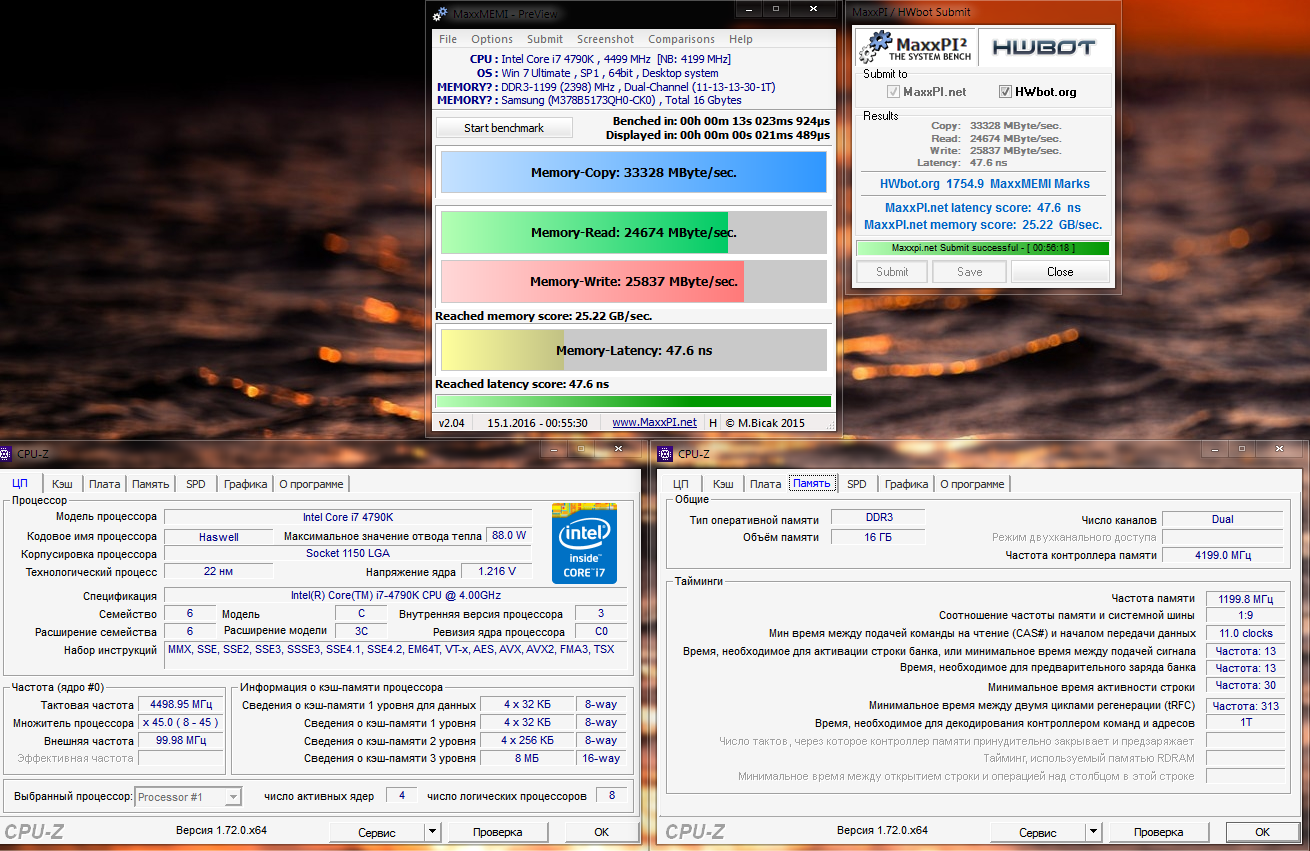
Task: Open О программе tab in CPU-Z processor window
Action: (x=311, y=484)
